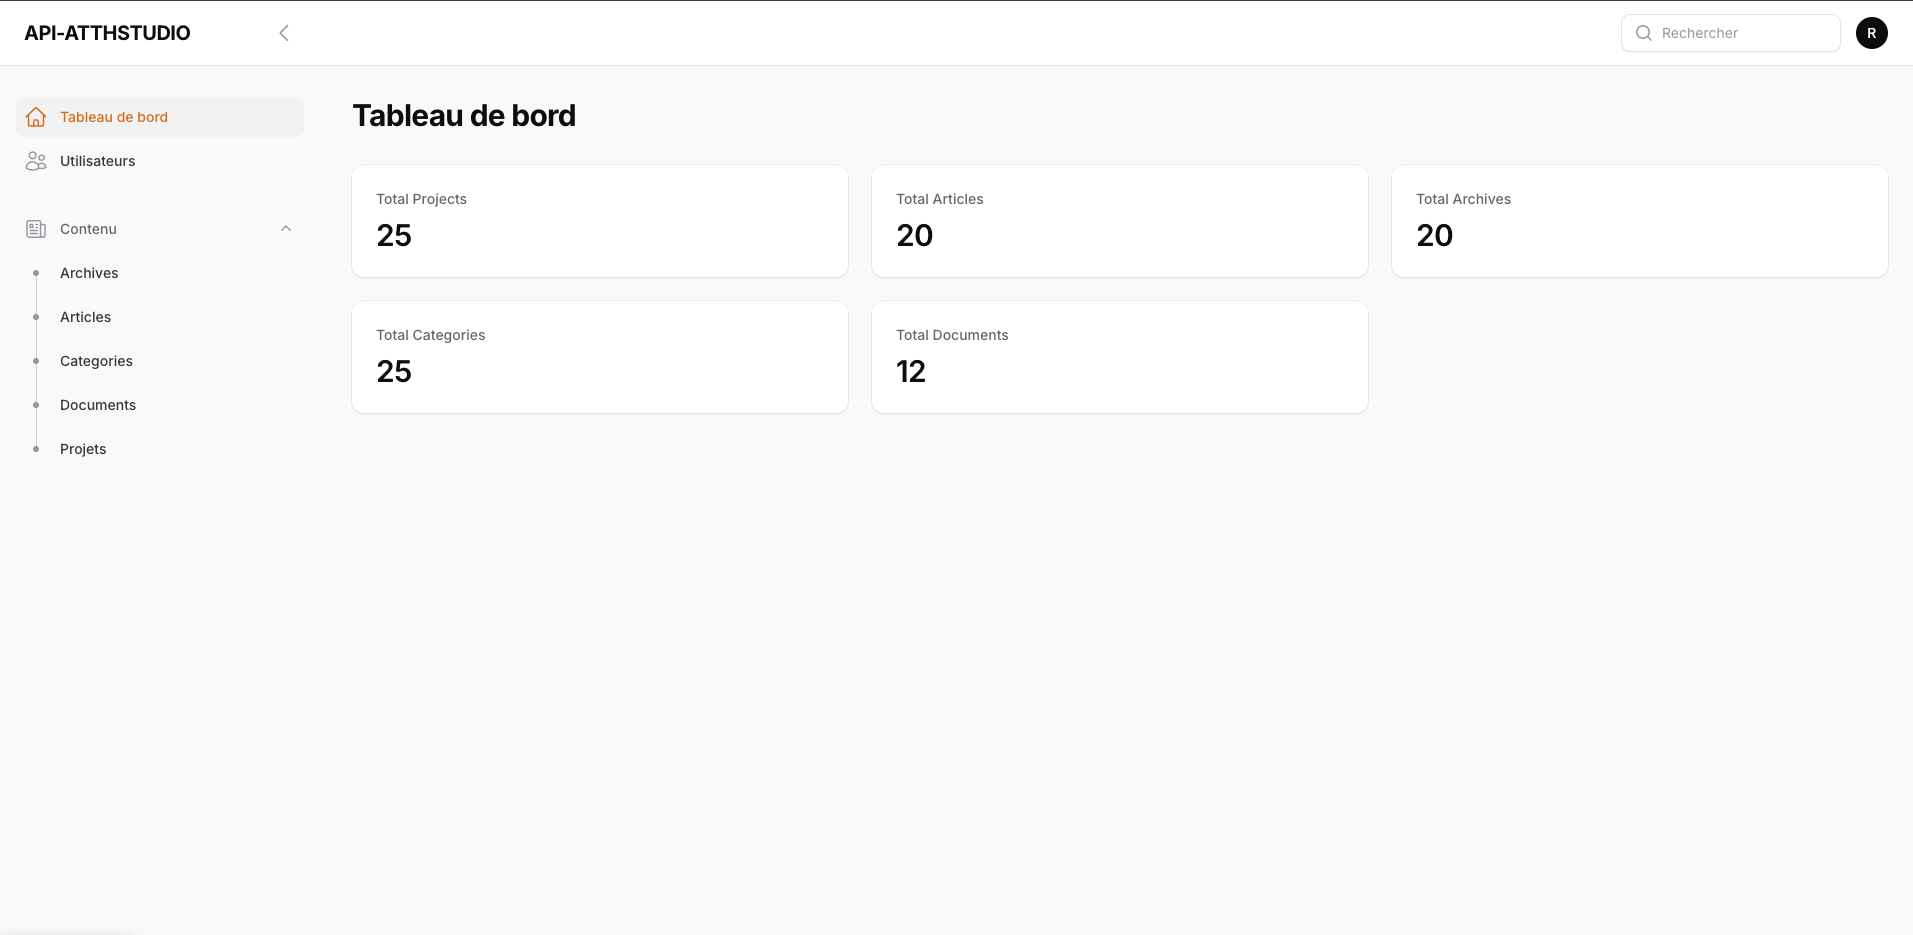
Task: Open the user avatar R menu
Action: pyautogui.click(x=1871, y=33)
